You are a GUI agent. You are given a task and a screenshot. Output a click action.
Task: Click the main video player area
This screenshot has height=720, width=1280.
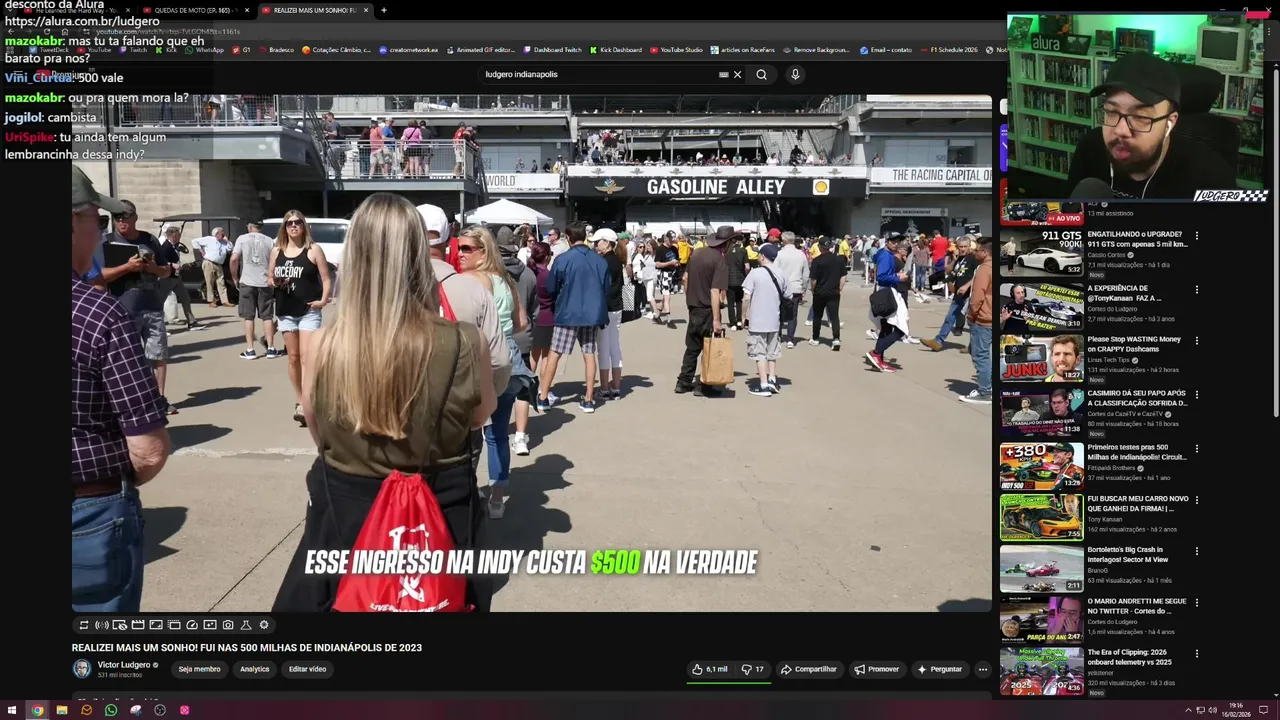(531, 353)
